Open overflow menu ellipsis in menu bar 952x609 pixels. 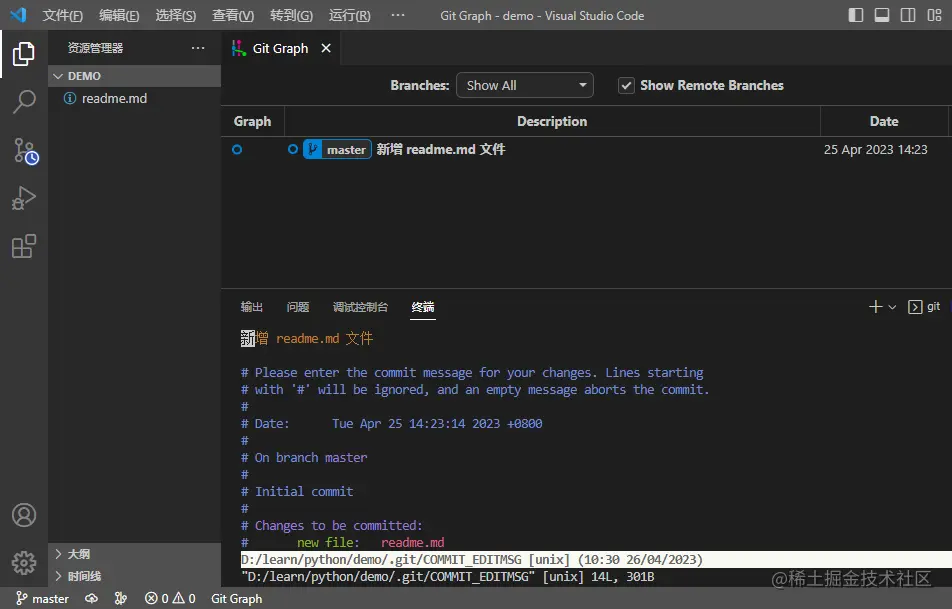pos(398,15)
